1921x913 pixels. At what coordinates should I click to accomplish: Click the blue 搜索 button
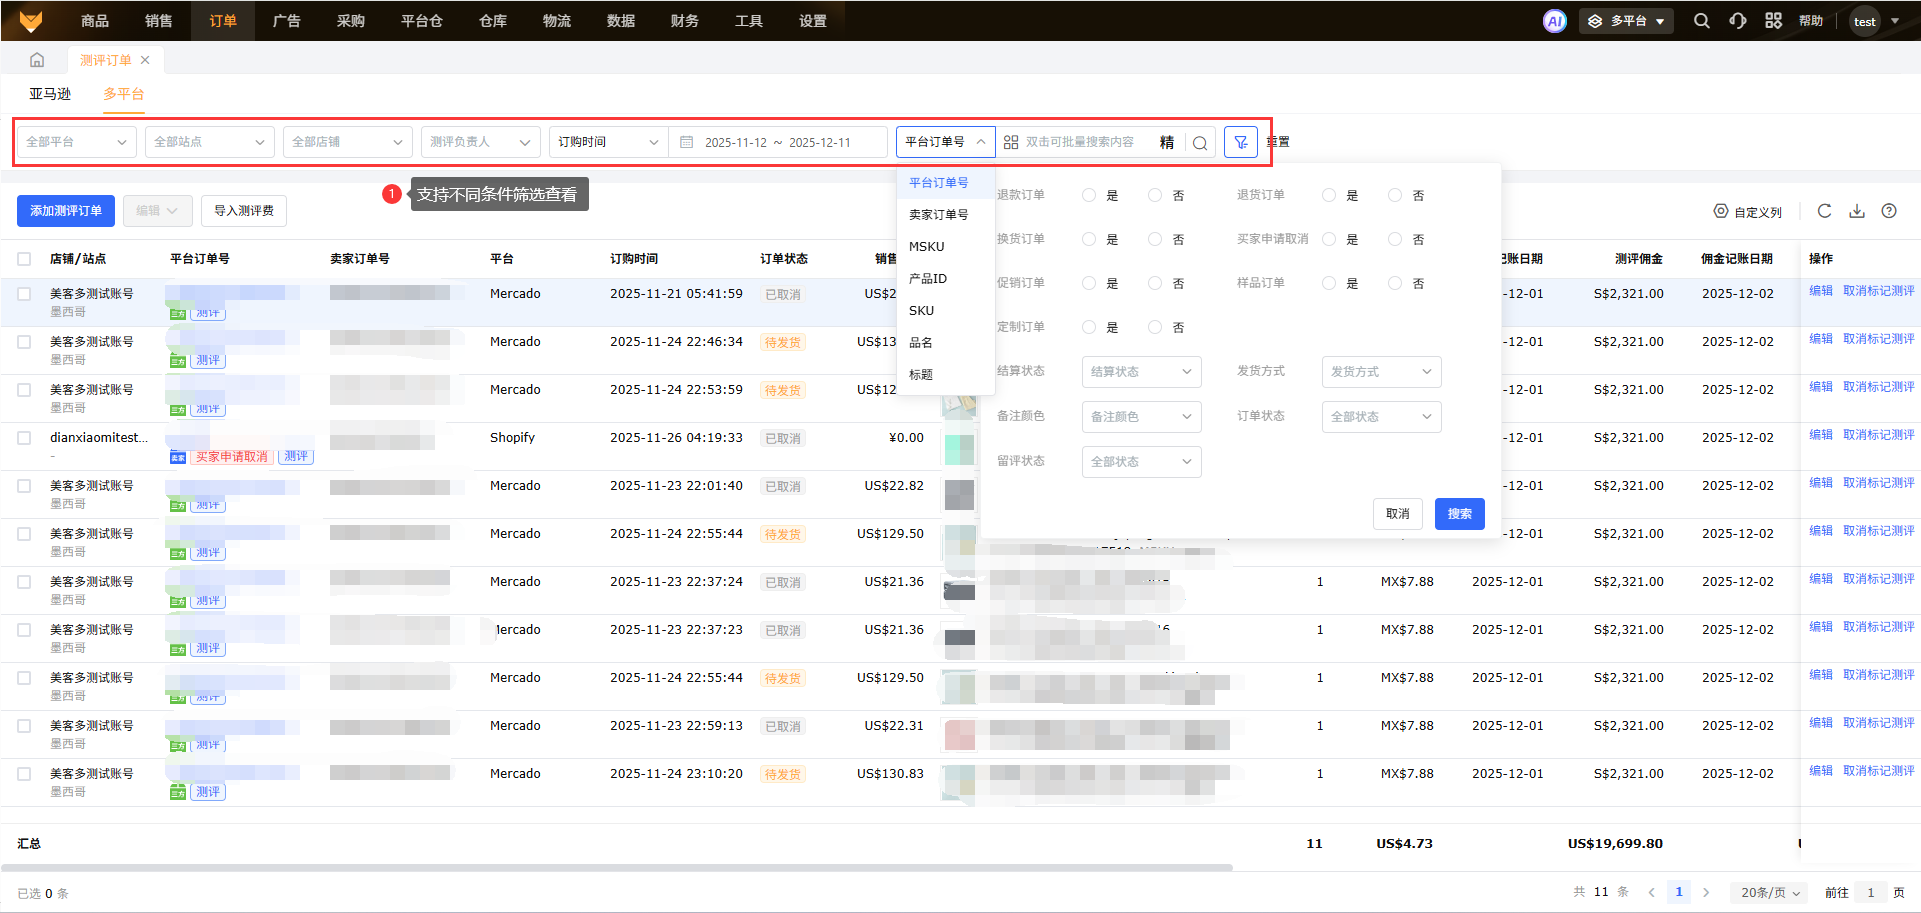pyautogui.click(x=1459, y=514)
